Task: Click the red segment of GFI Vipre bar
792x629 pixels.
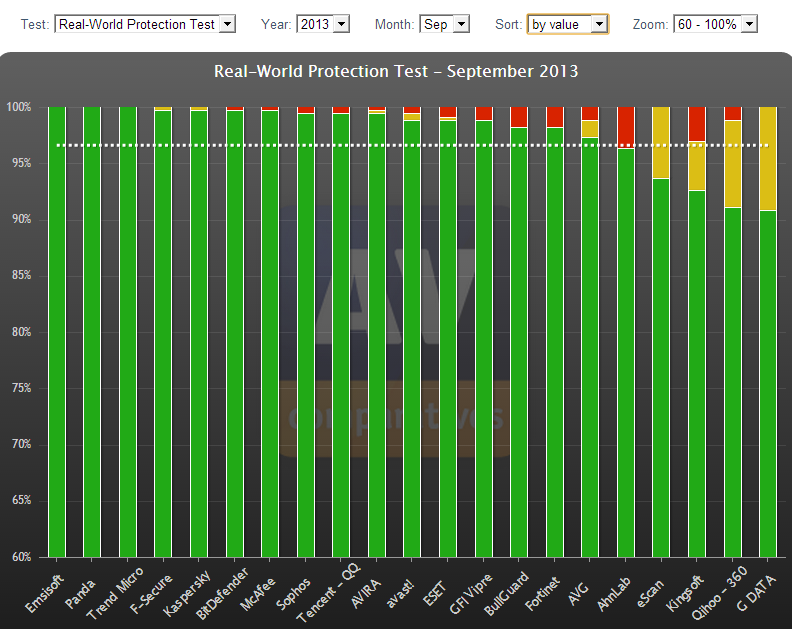Action: (x=484, y=113)
